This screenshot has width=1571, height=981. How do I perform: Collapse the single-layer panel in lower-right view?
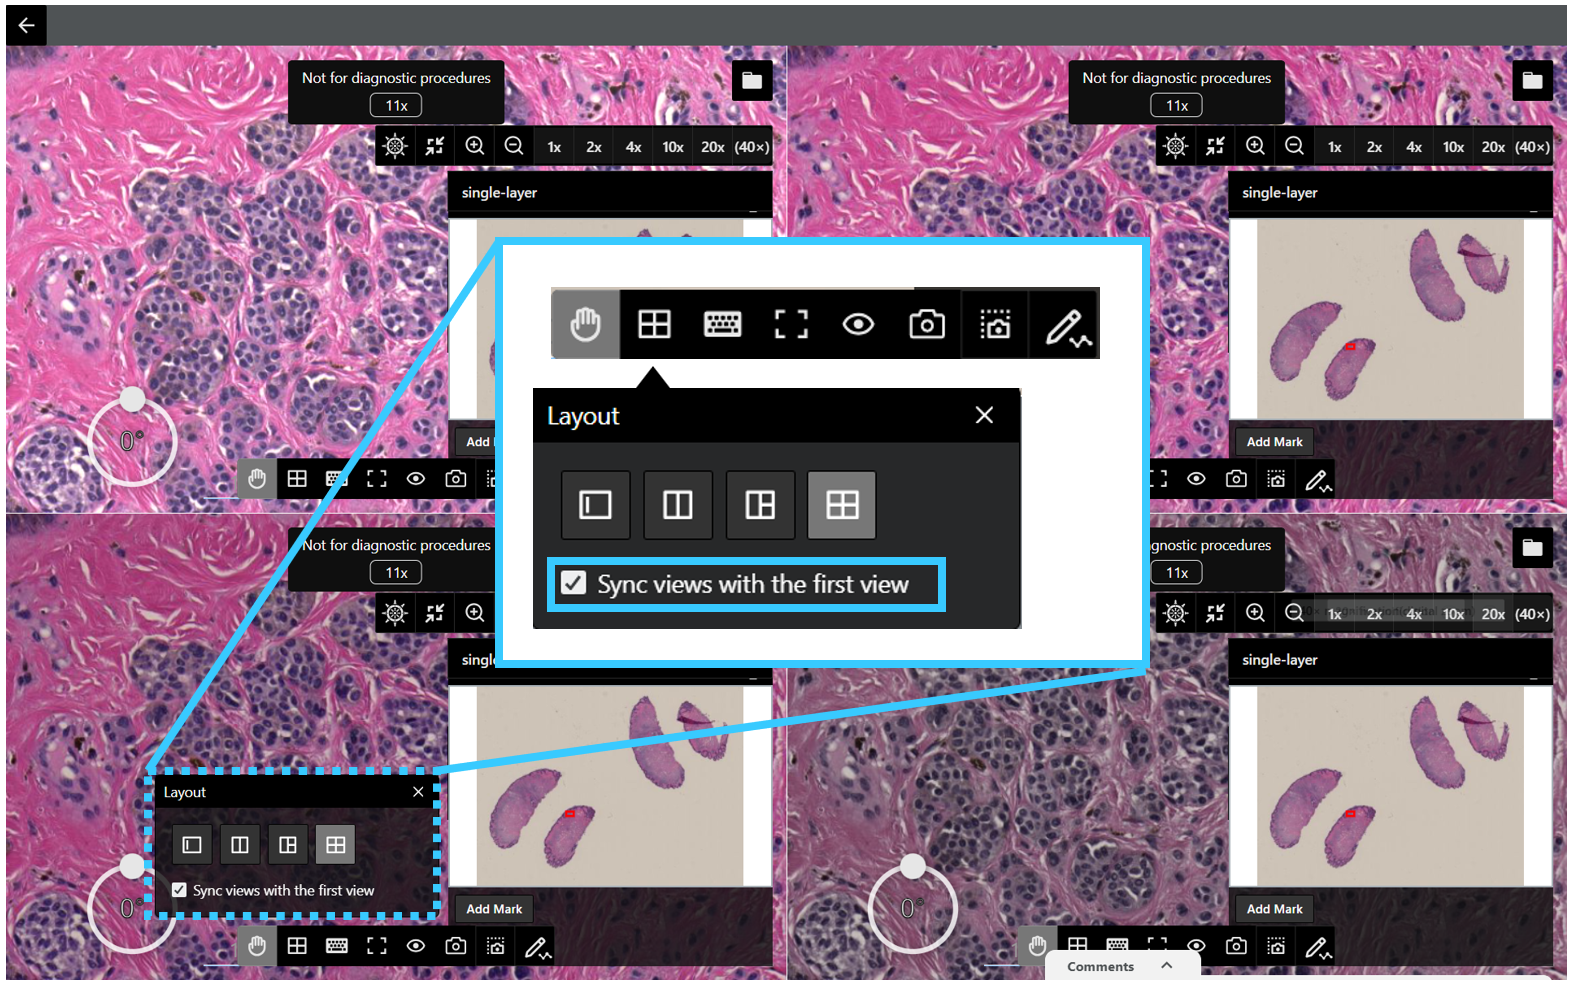[1533, 676]
